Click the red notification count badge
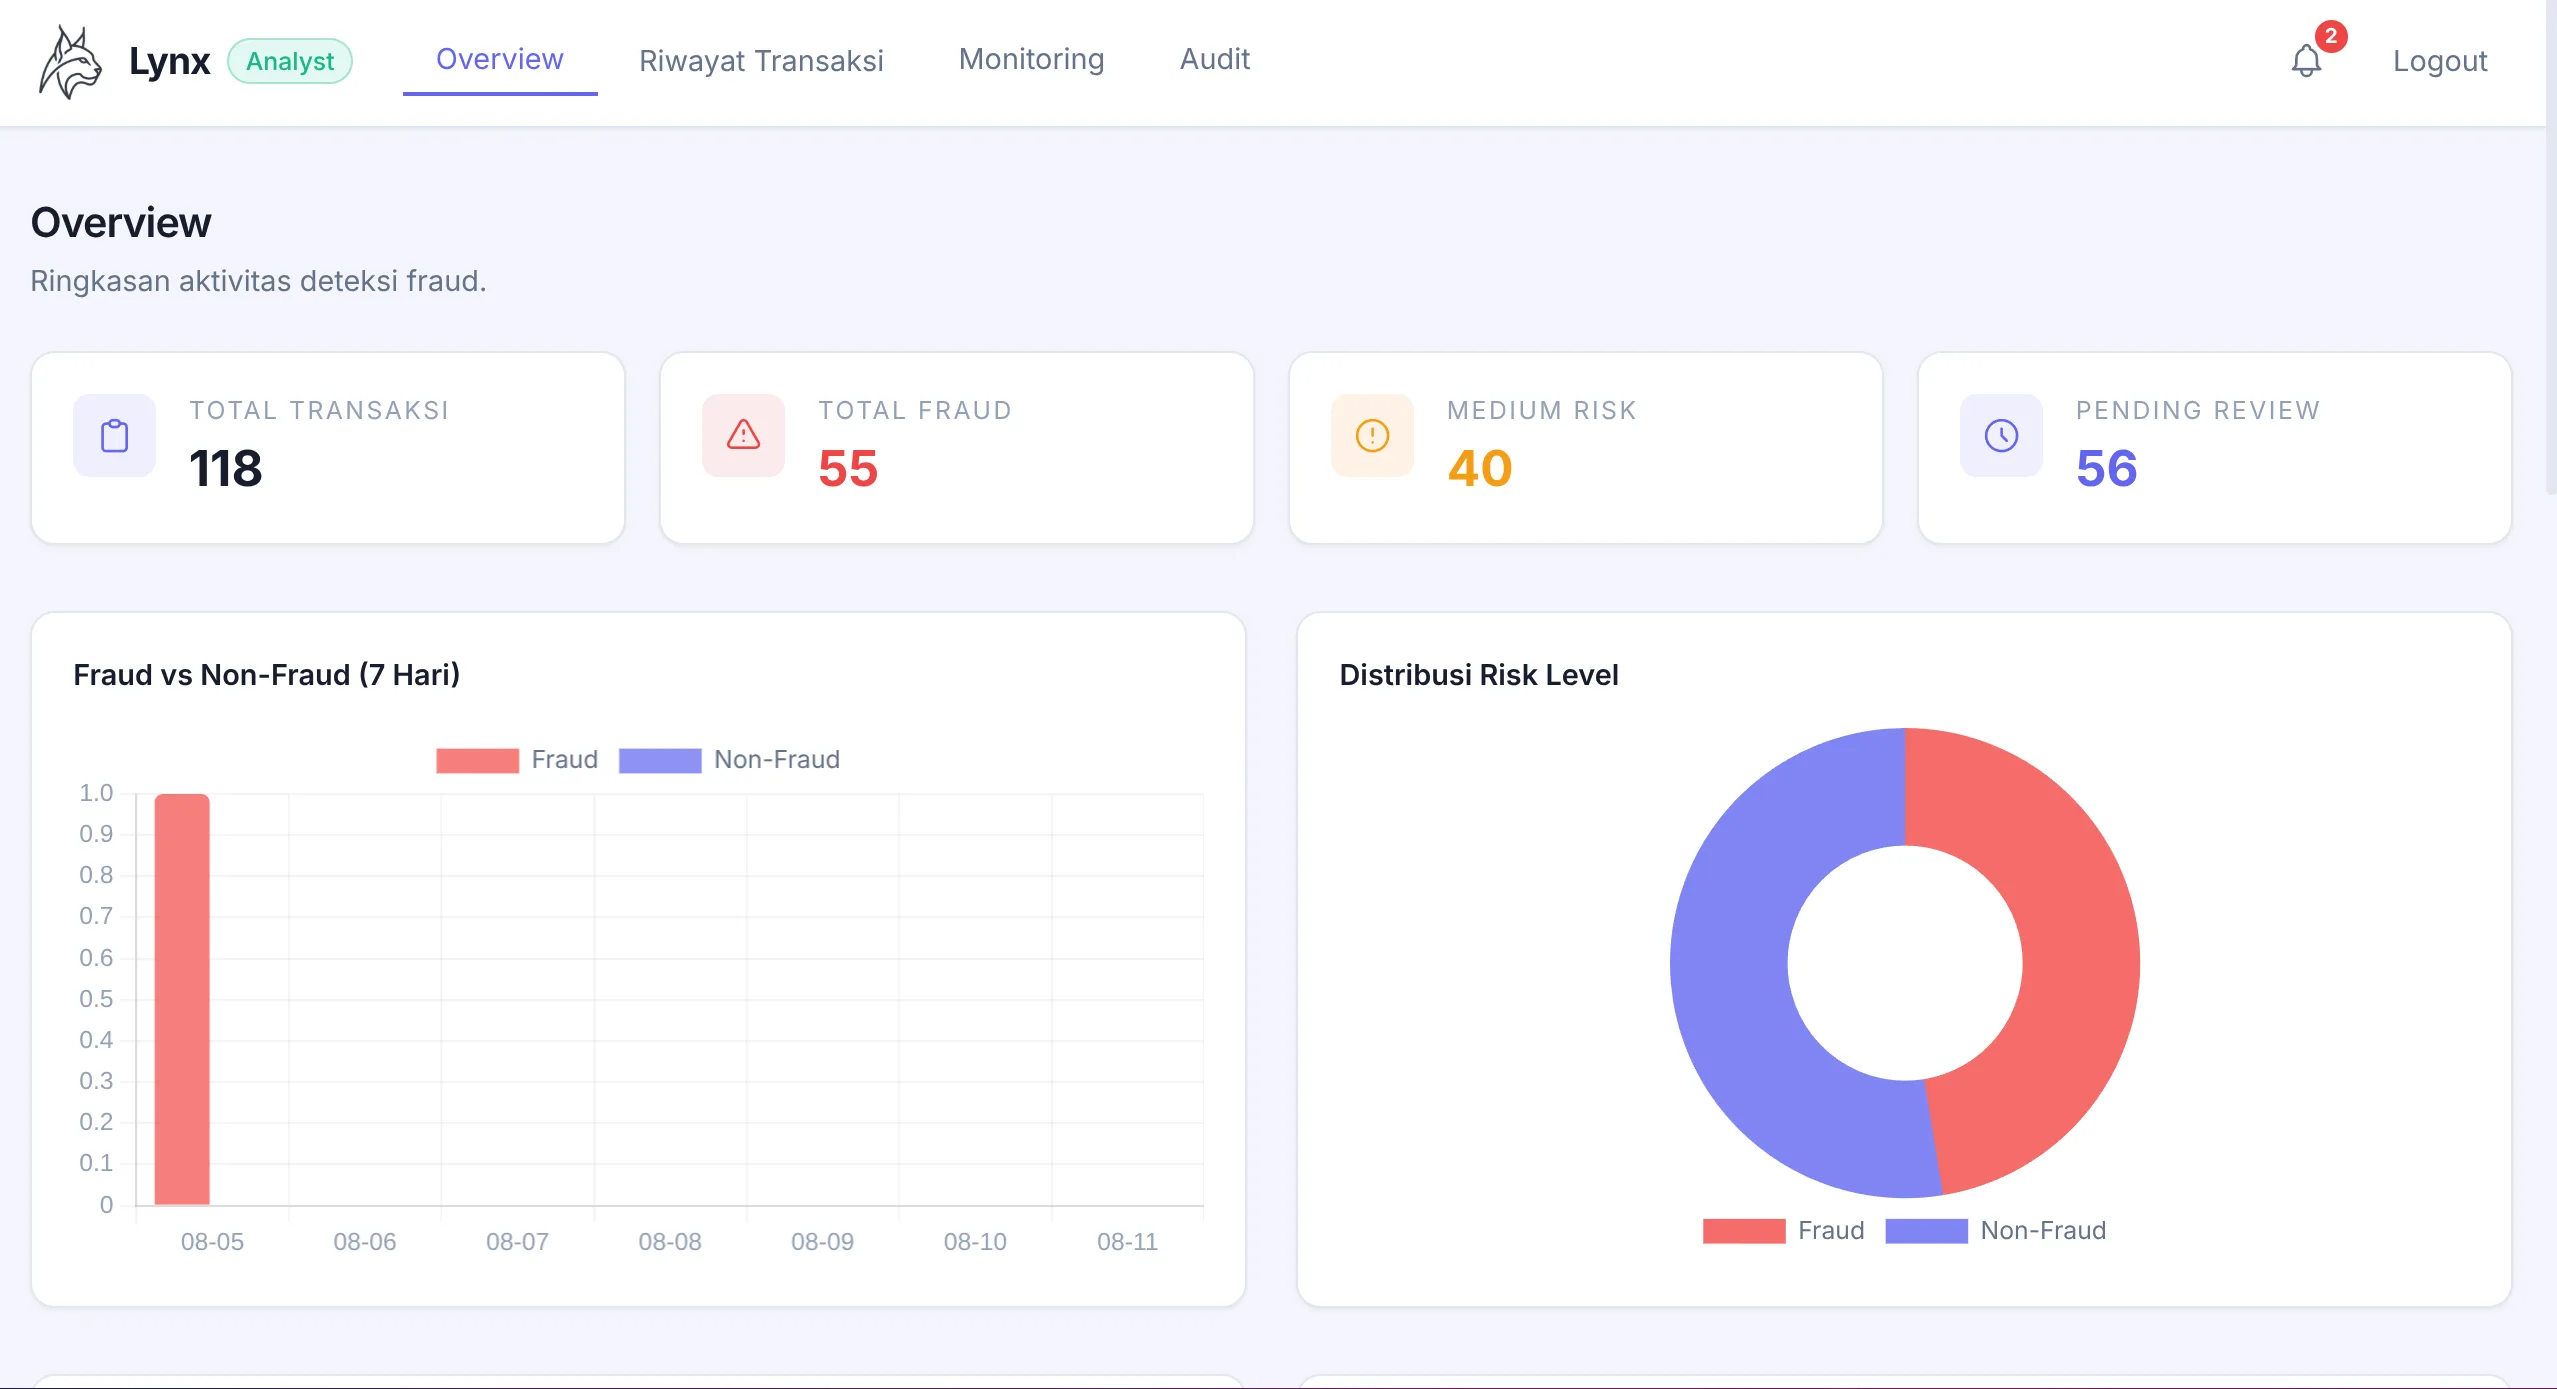The image size is (2557, 1389). [2331, 36]
